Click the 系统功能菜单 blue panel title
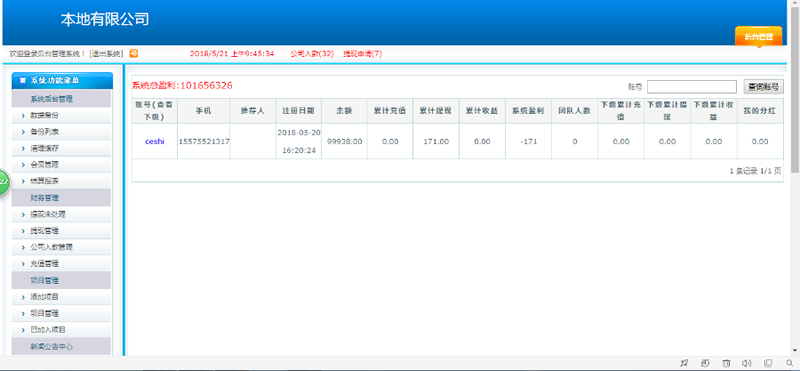The width and height of the screenshot is (800, 371). click(62, 81)
